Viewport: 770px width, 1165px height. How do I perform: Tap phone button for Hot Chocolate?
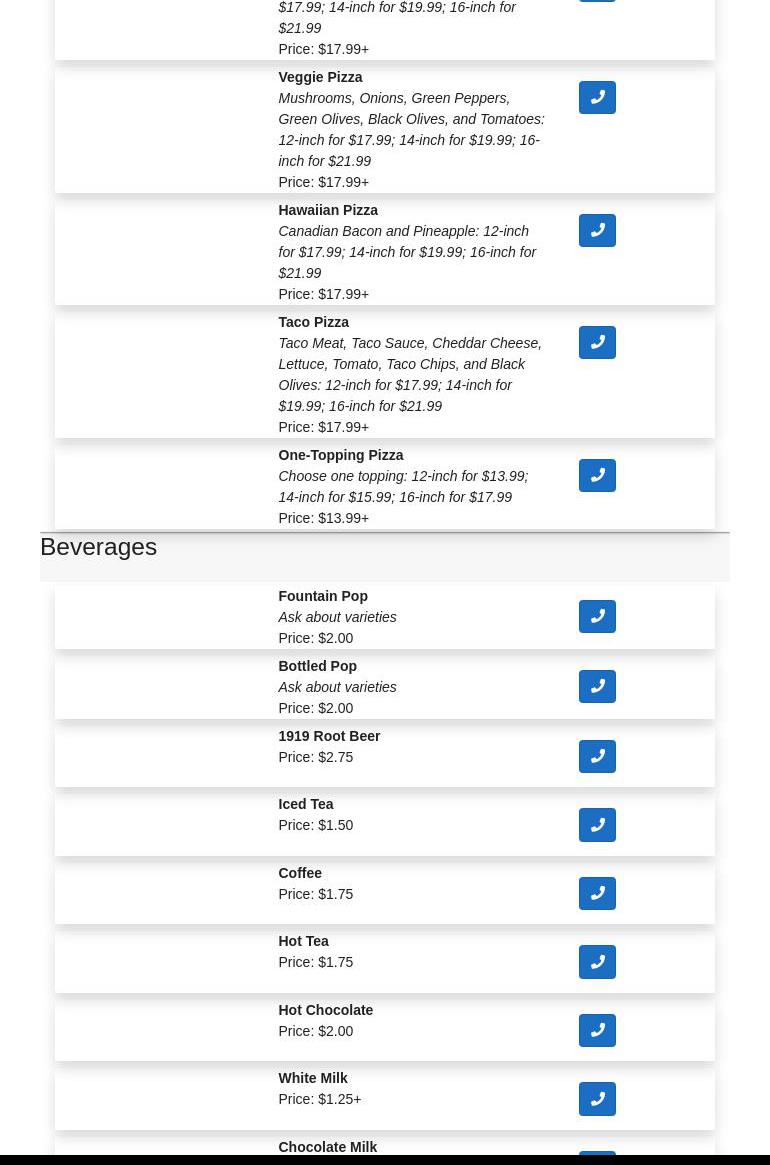597,1031
